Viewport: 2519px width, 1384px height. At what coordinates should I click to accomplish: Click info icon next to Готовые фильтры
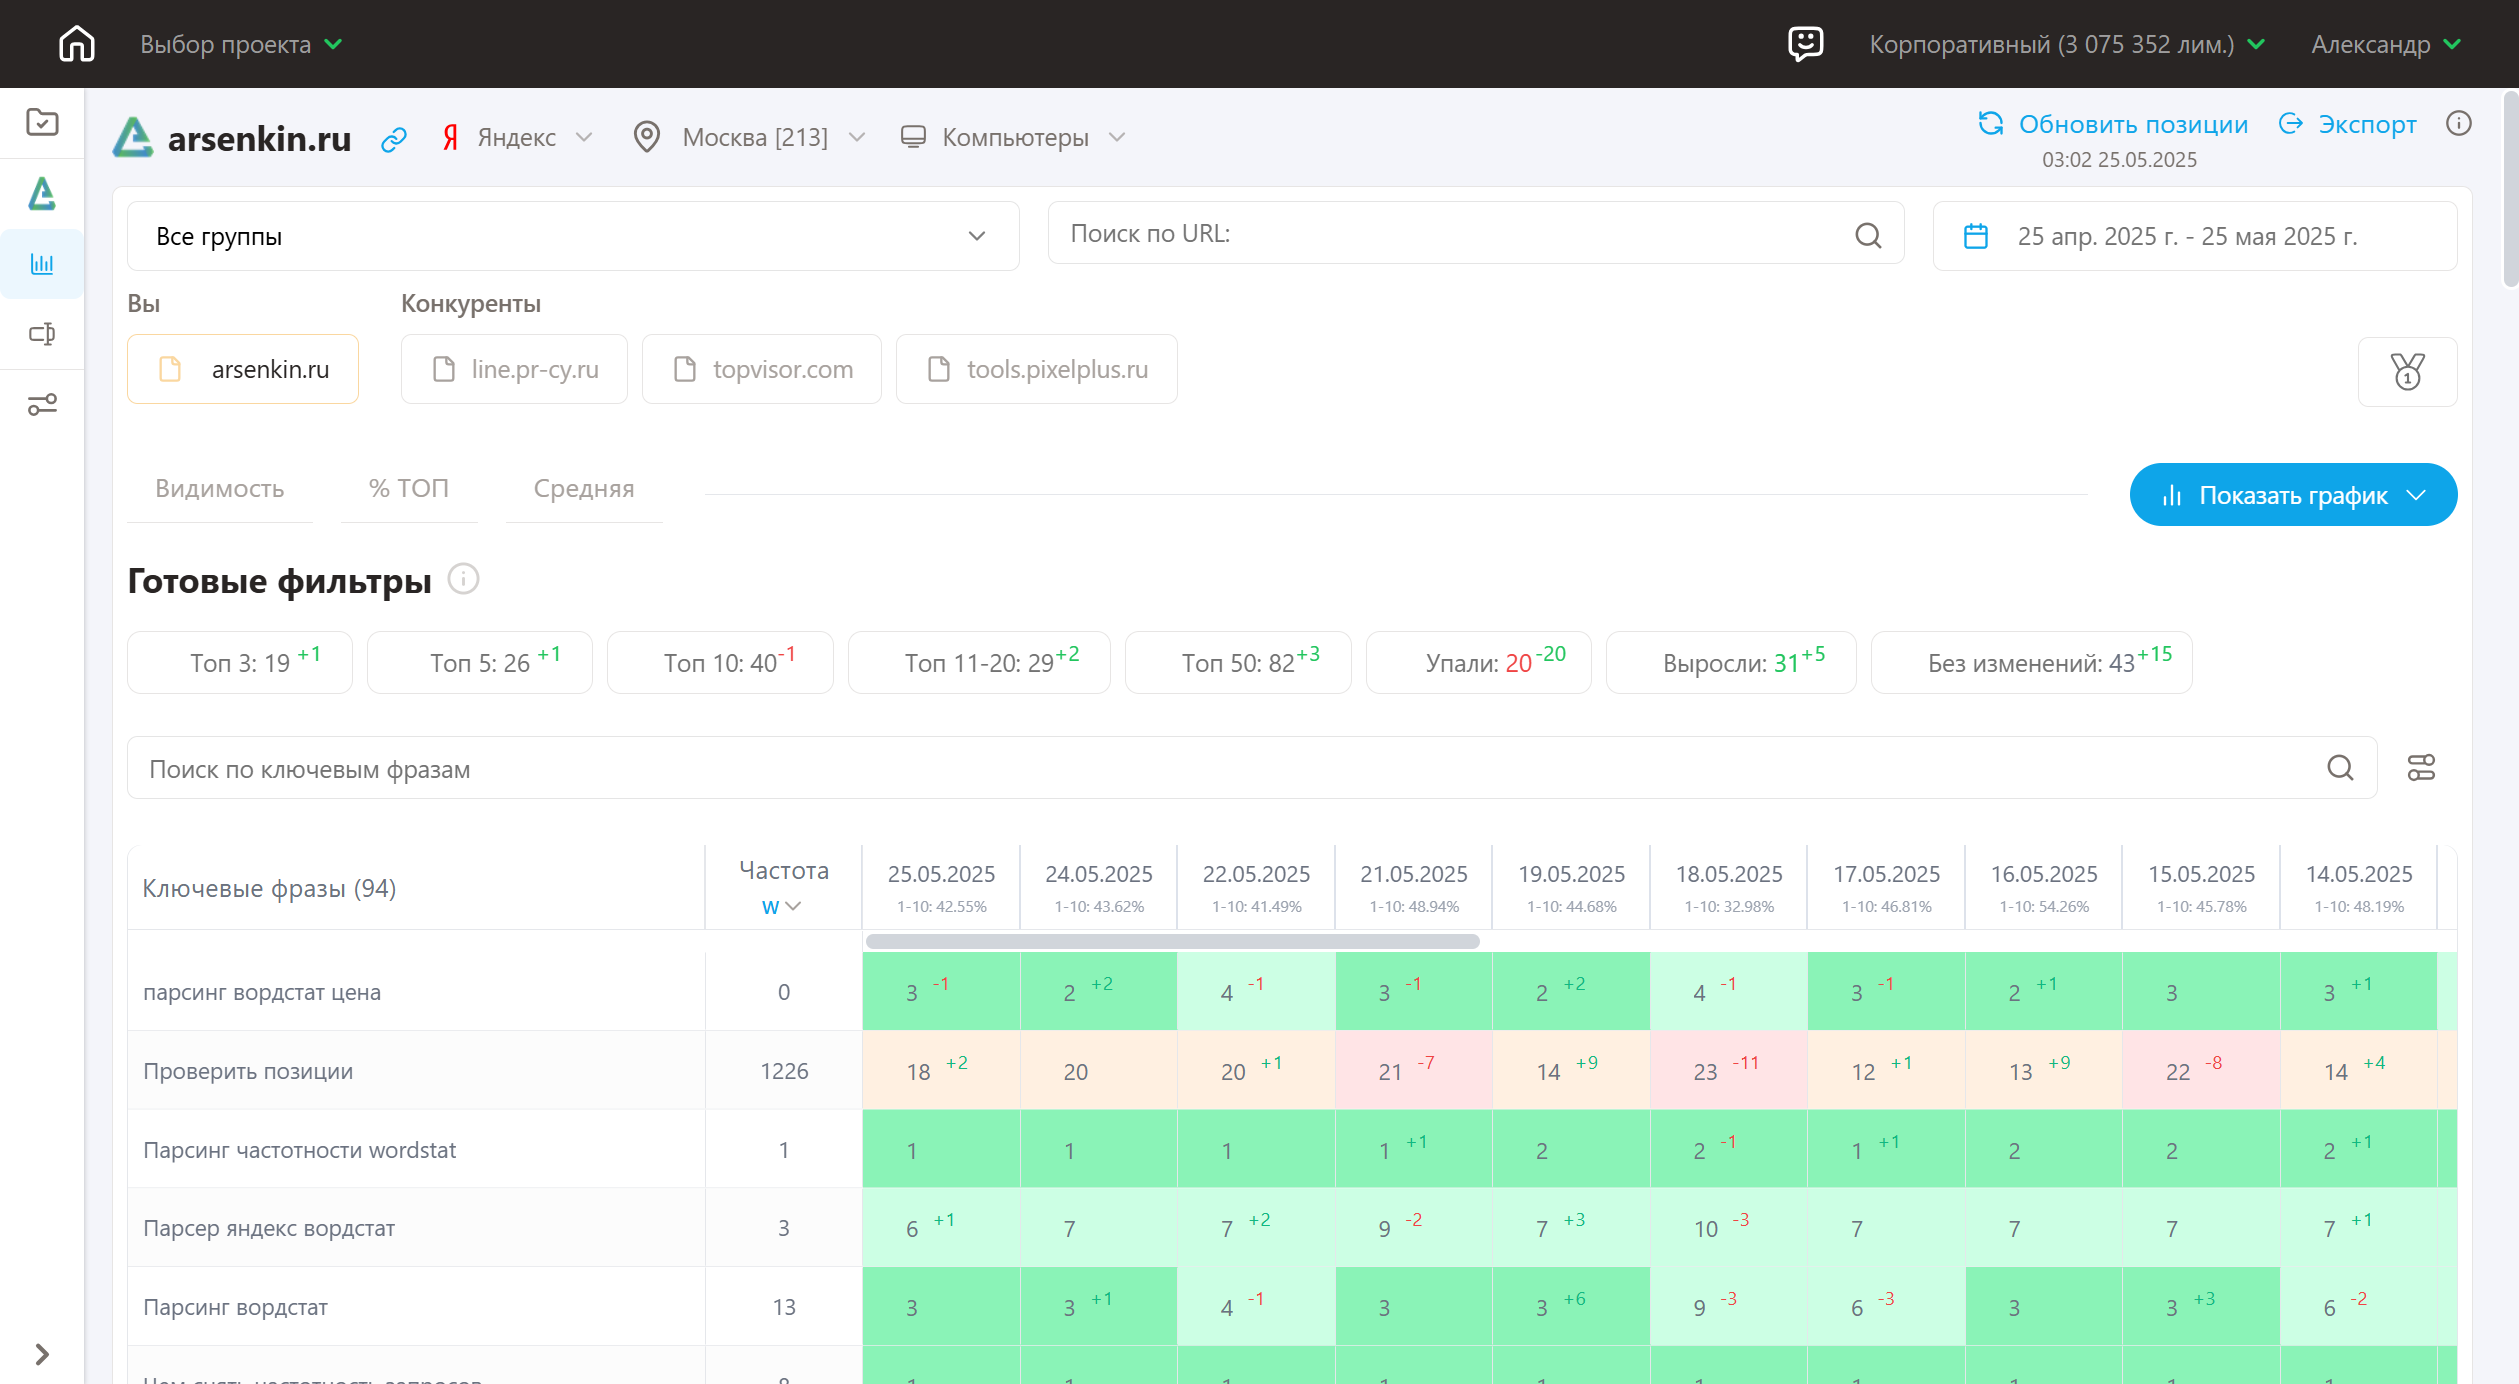463,579
